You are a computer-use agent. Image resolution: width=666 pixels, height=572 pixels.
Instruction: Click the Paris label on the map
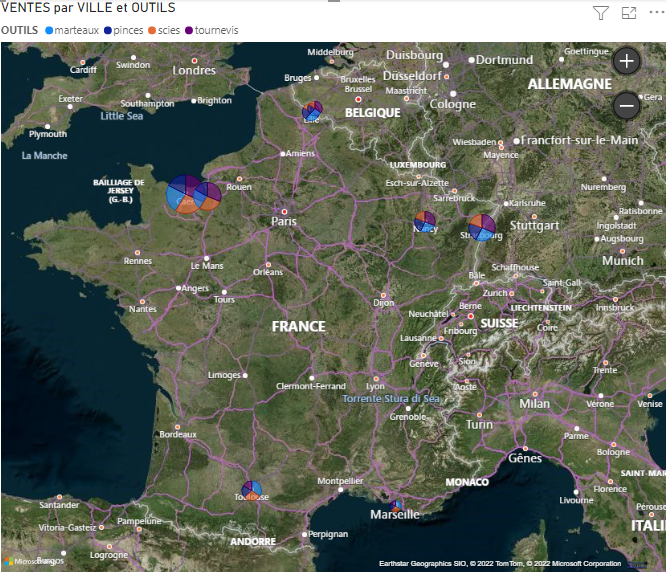pos(284,221)
